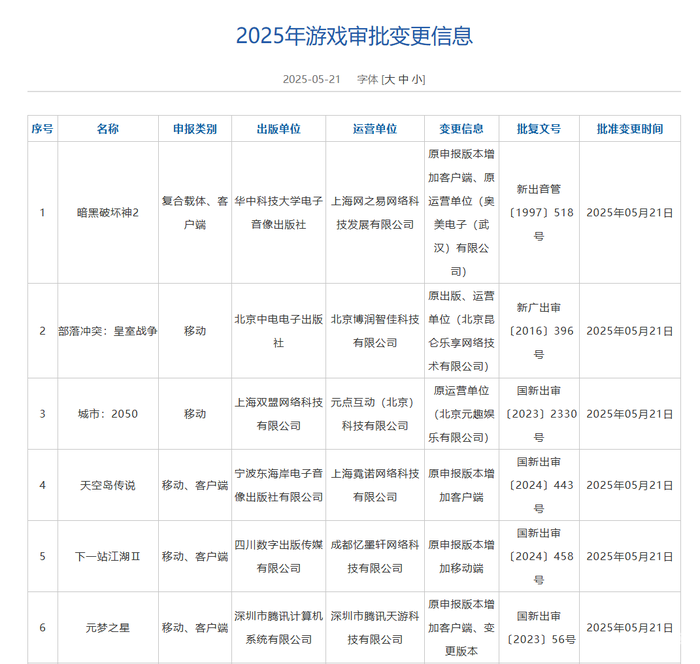700x664 pixels.
Task: Select game name 天空岛传说
Action: tap(108, 485)
